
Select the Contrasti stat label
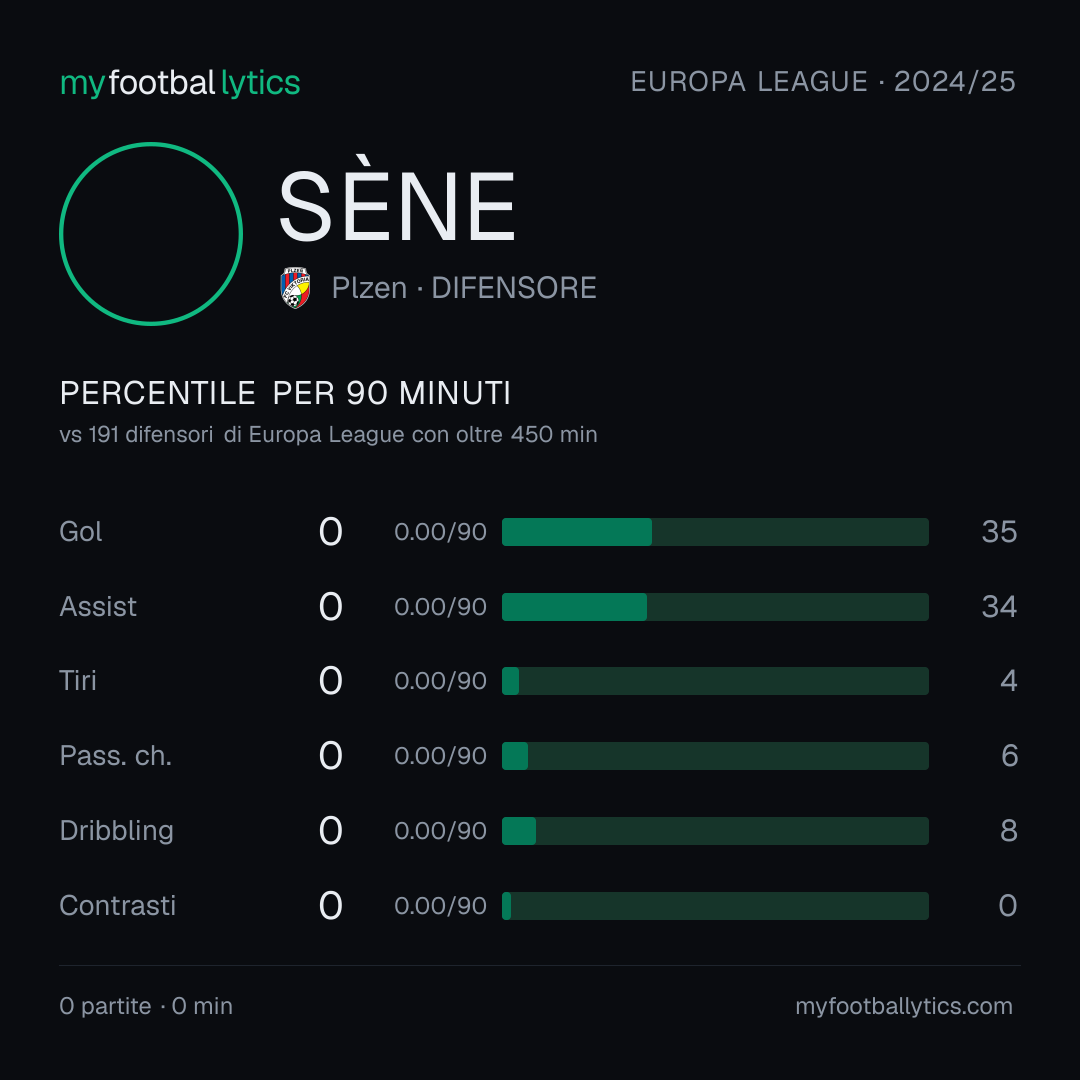pos(118,906)
